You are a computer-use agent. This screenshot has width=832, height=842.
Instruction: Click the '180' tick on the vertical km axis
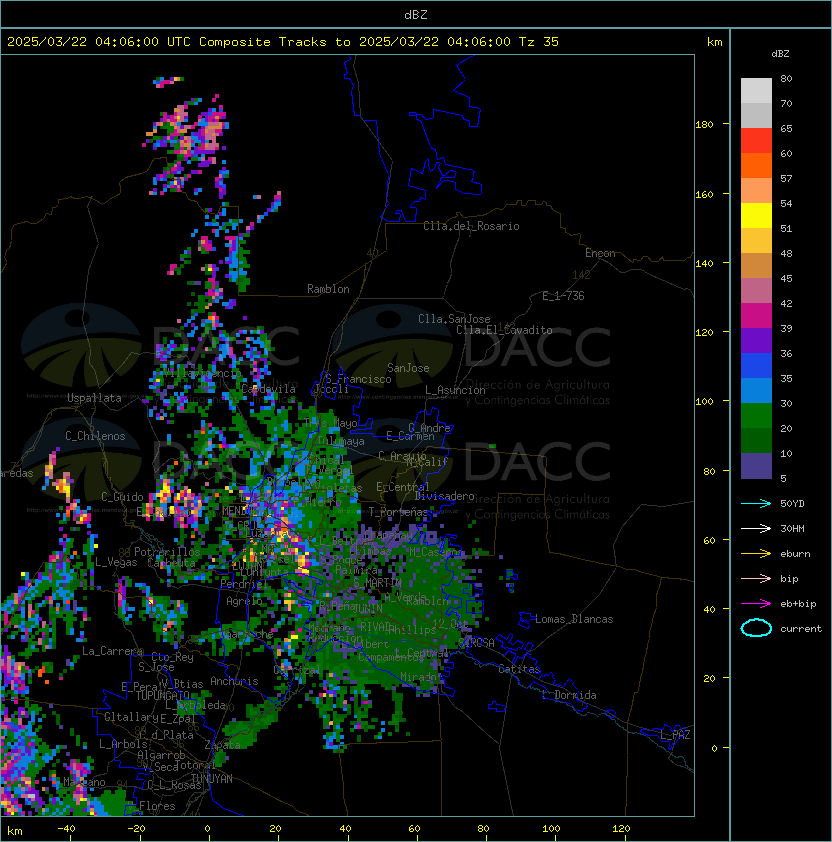coord(704,125)
